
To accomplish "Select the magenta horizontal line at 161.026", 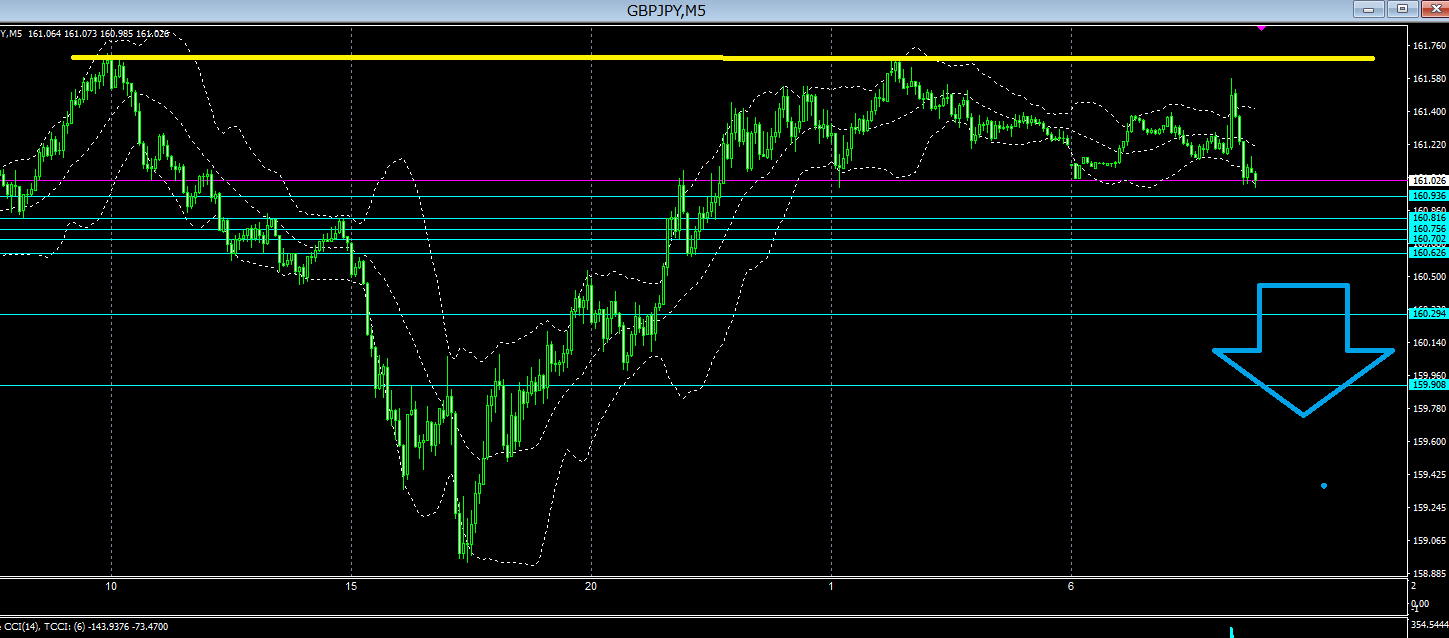I will click(x=702, y=181).
